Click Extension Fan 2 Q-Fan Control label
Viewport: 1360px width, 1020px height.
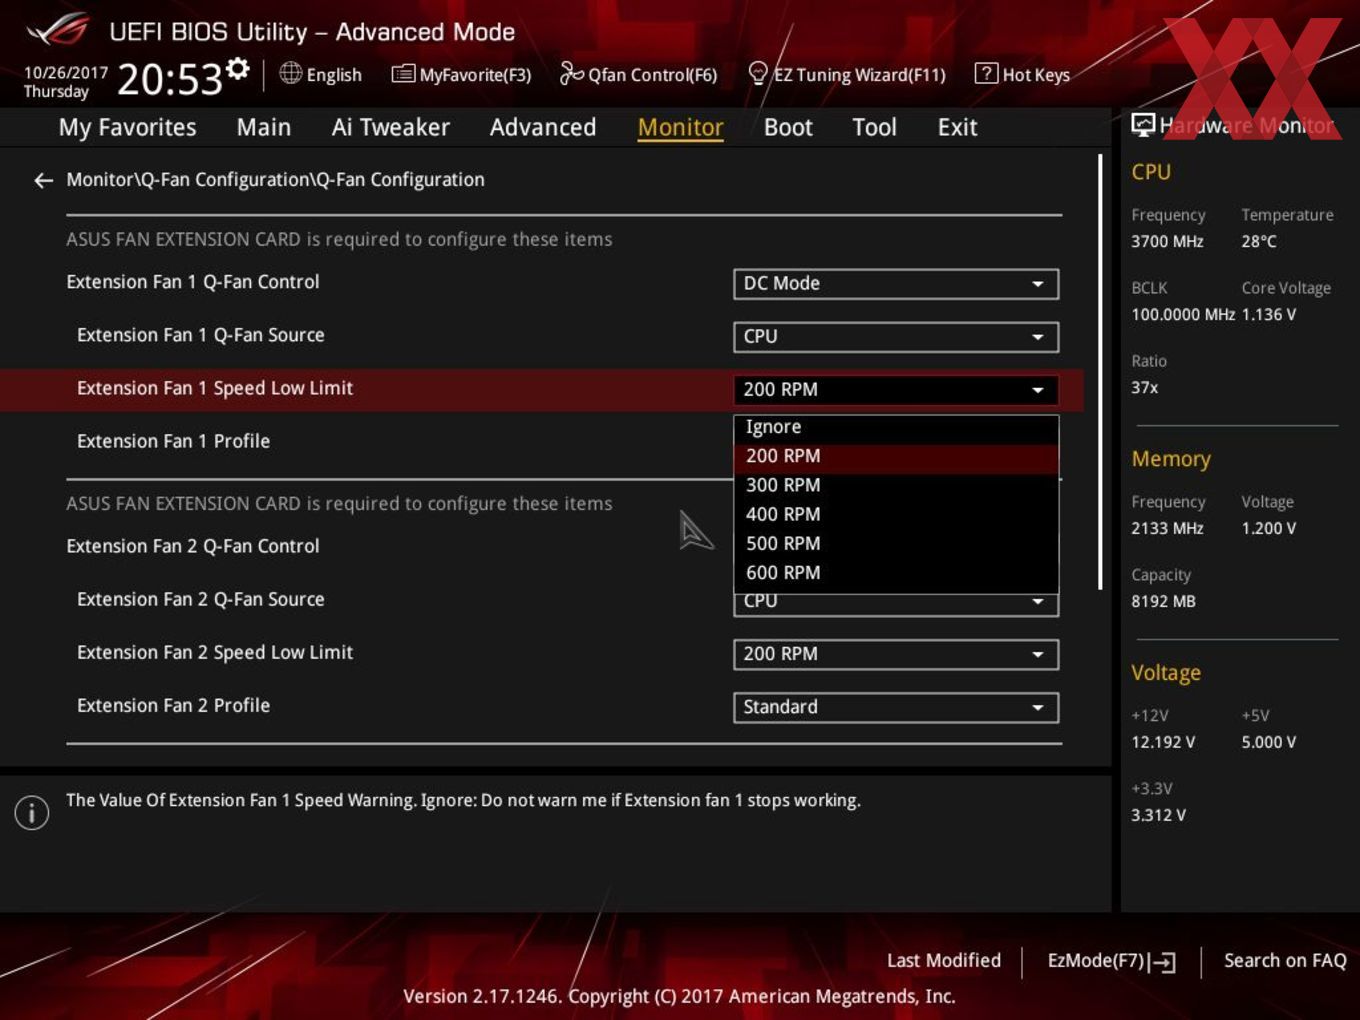[193, 546]
